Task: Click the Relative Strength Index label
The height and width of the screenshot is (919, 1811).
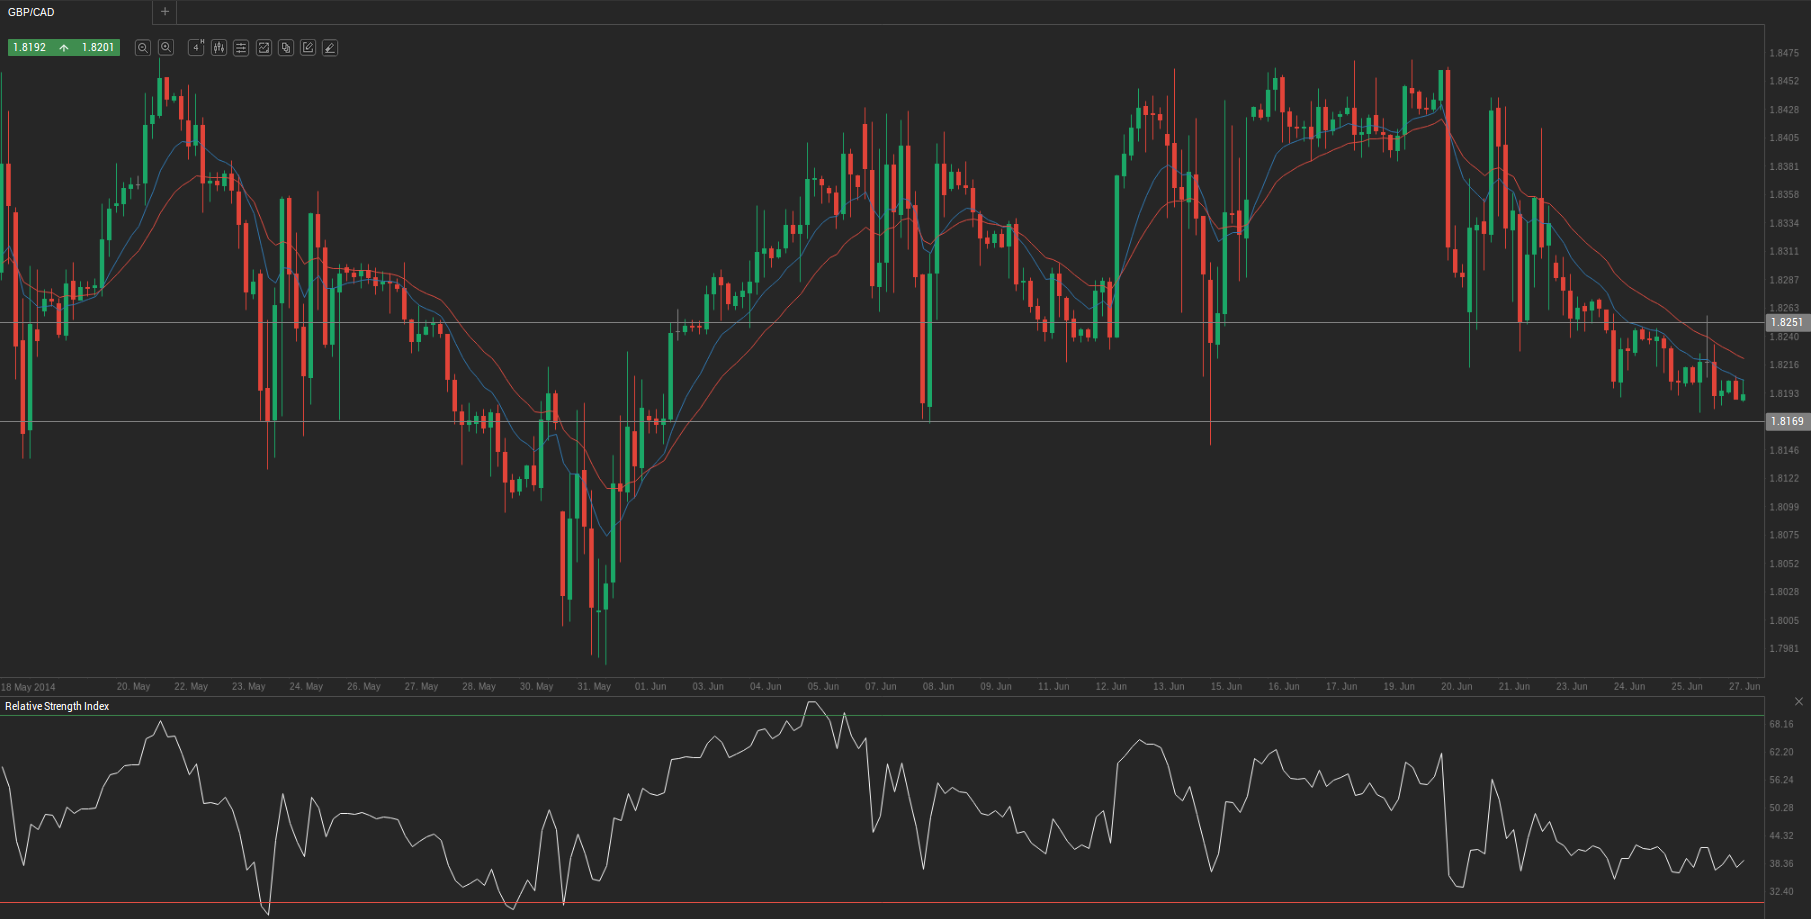Action: tap(57, 707)
